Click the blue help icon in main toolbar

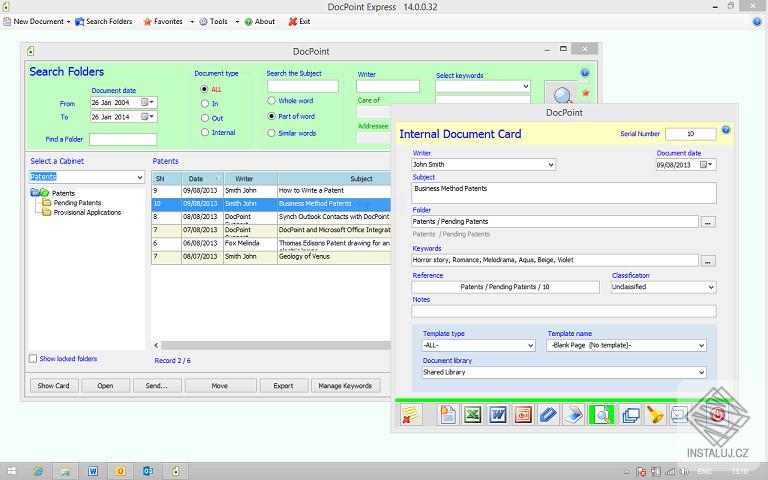click(757, 22)
